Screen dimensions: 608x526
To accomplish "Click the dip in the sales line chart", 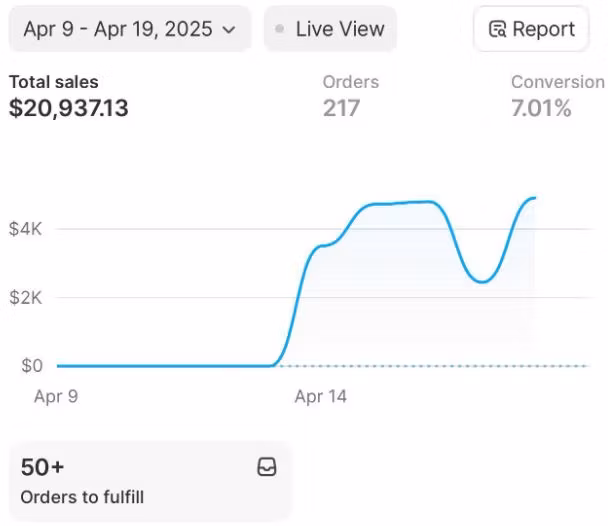I will (482, 281).
